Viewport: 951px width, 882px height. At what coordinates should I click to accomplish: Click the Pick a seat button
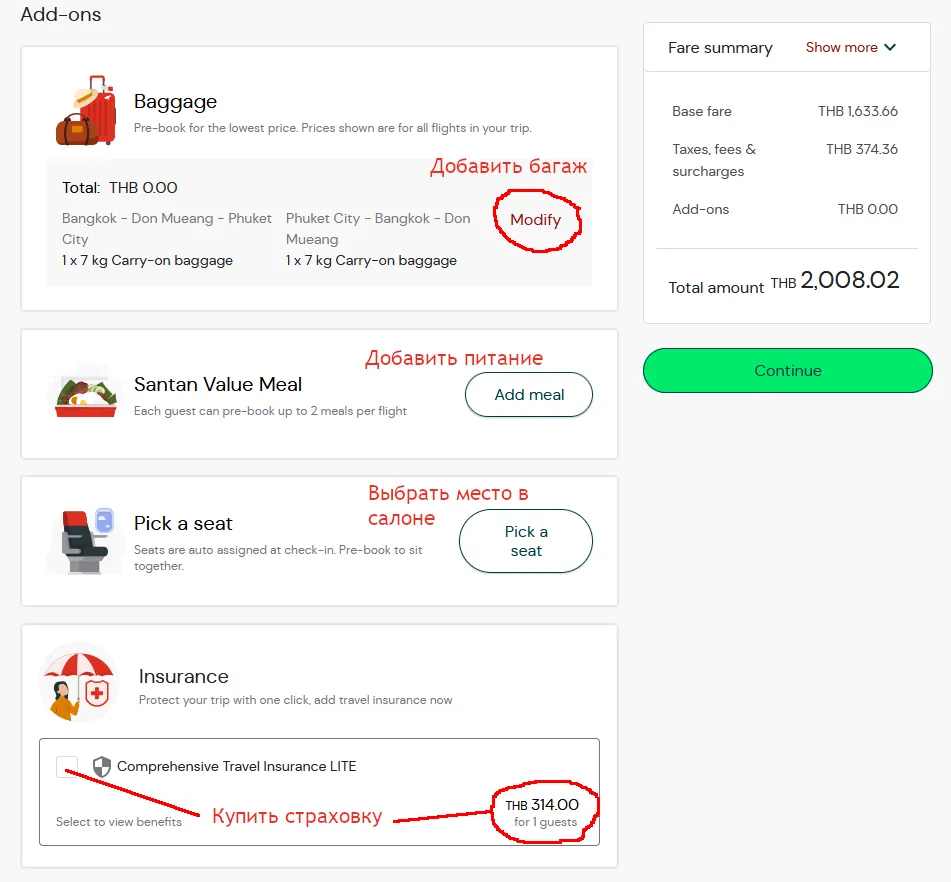525,540
